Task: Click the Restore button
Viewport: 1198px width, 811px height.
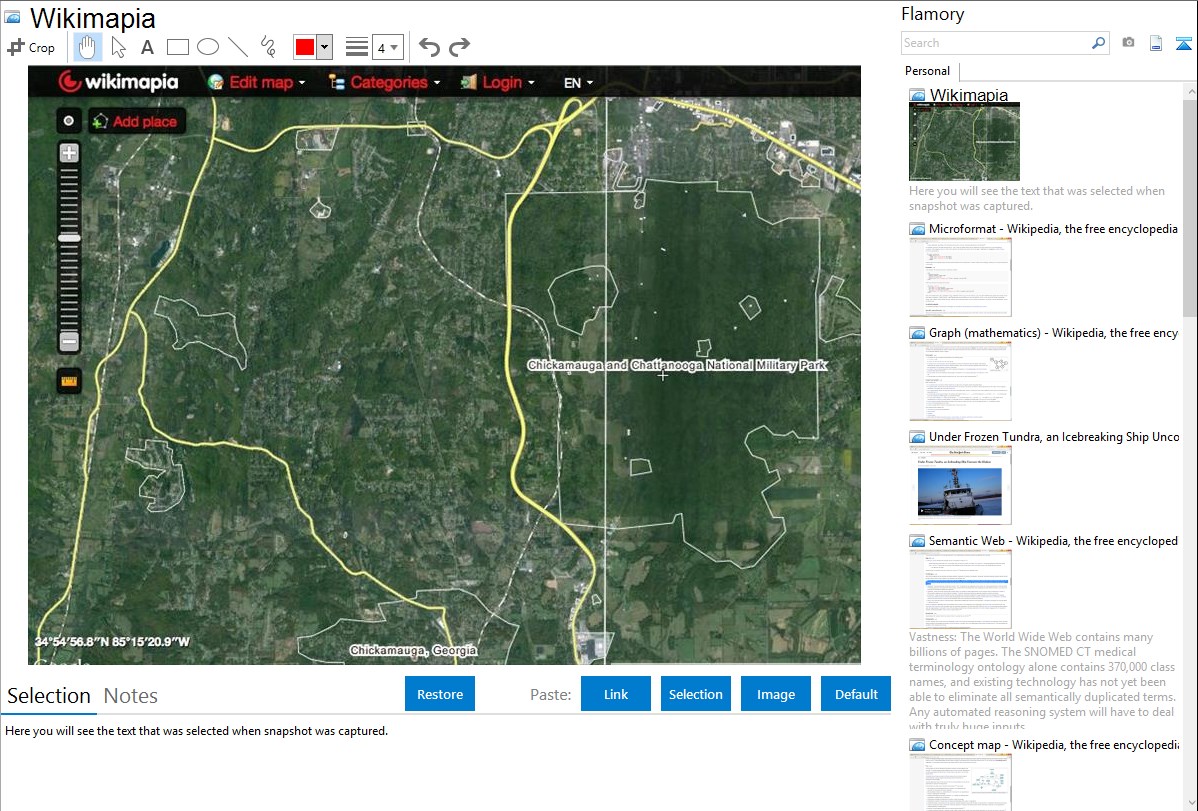Action: coord(440,694)
